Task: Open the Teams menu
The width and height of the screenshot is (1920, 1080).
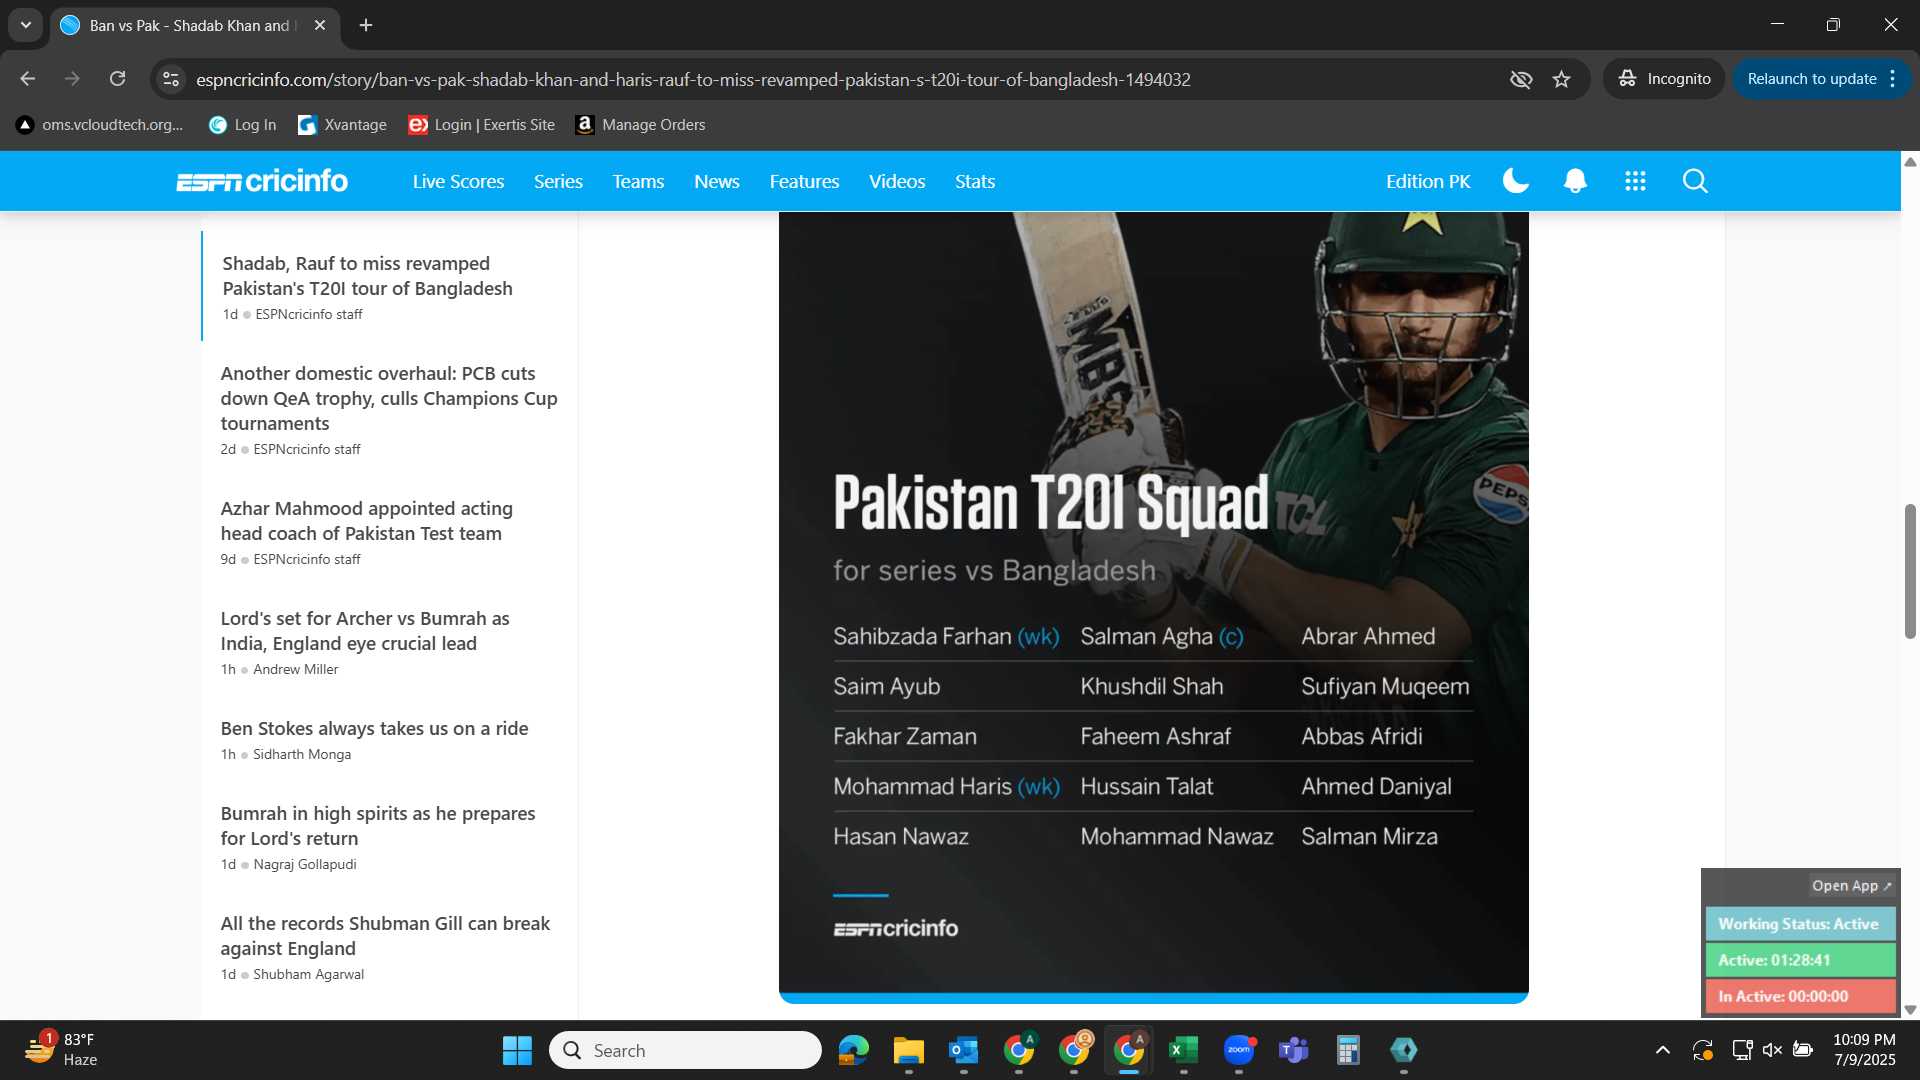Action: 638,181
